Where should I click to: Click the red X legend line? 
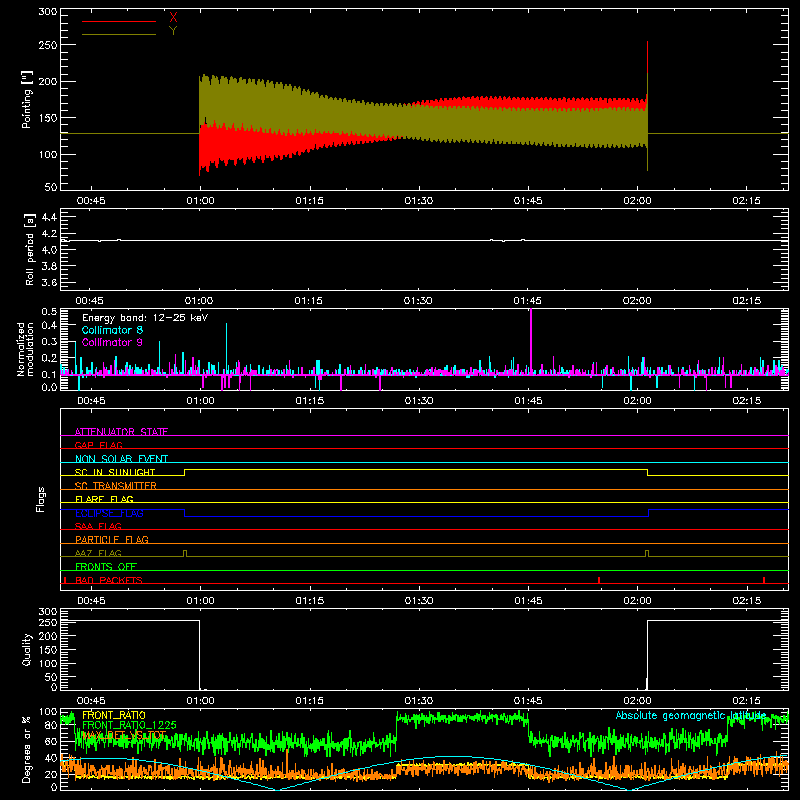[x=119, y=21]
